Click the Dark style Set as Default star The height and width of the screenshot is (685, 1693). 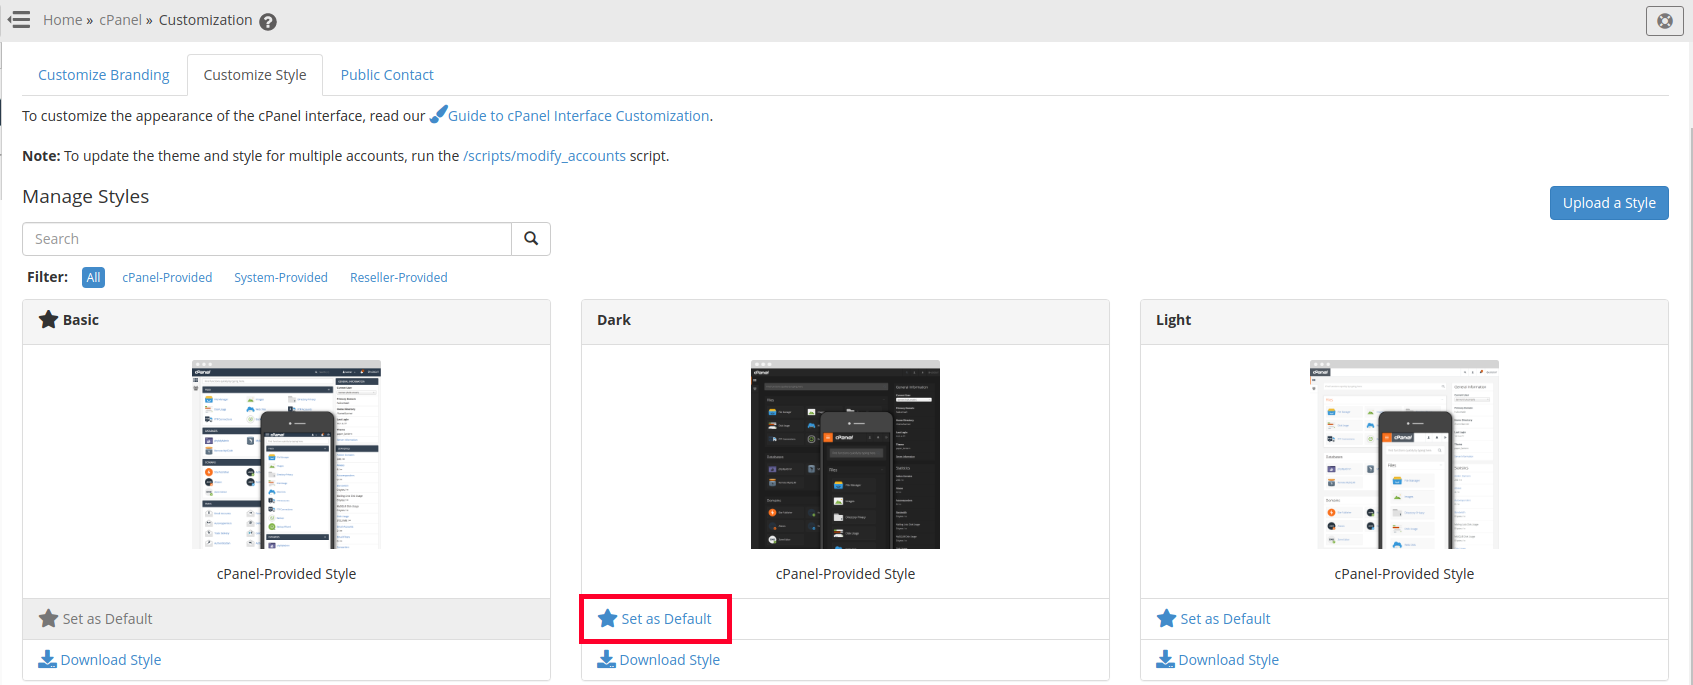(607, 618)
